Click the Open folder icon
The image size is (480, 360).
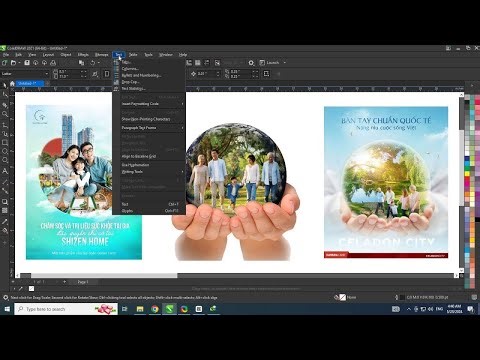13,63
